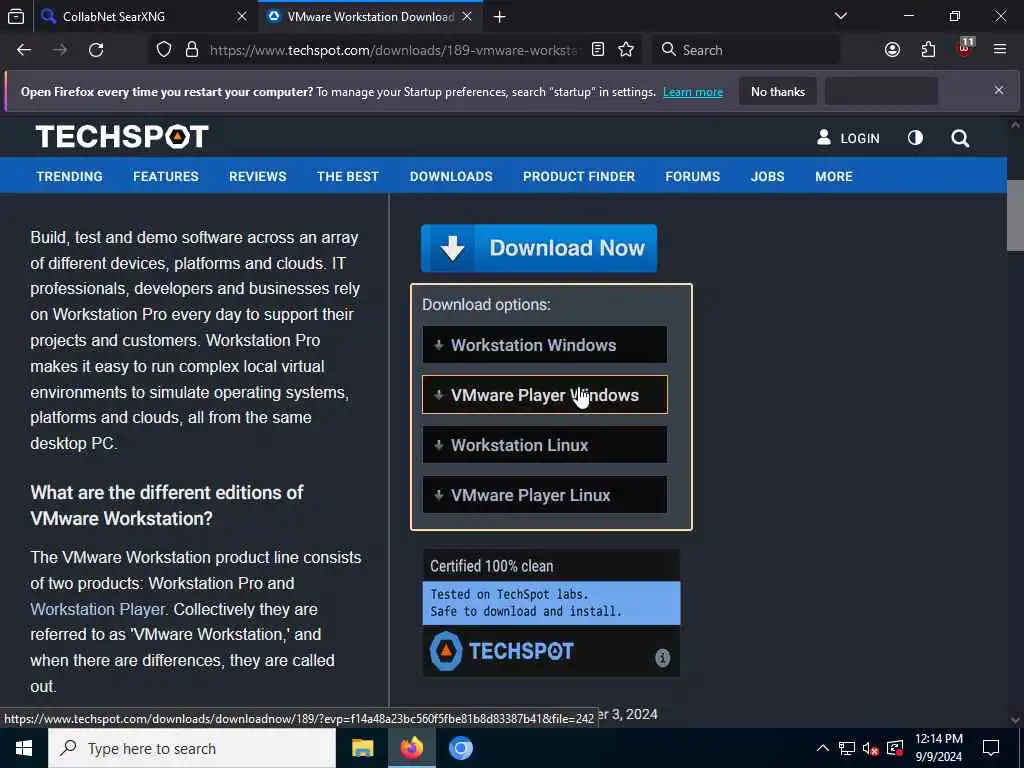Viewport: 1024px width, 768px height.
Task: Click the Firefox Search box
Action: tap(746, 50)
